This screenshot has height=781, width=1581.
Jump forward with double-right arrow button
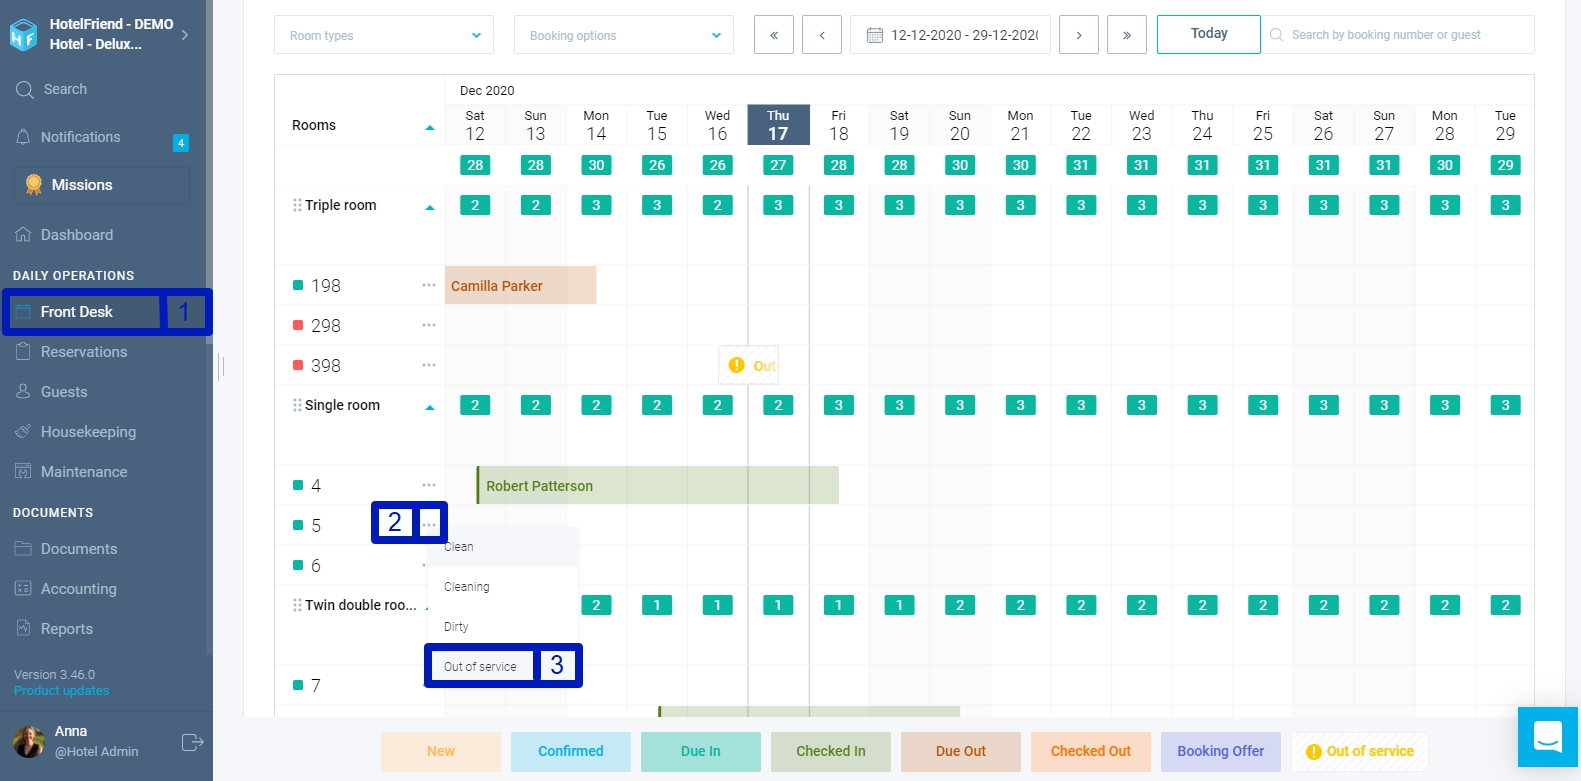pos(1127,35)
